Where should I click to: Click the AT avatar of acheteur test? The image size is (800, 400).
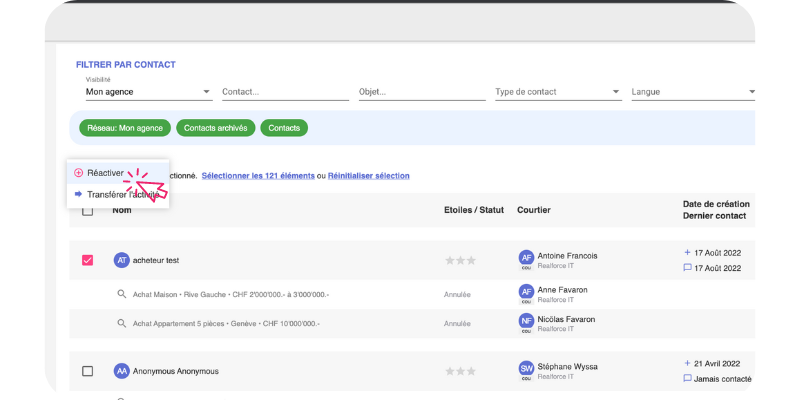[121, 260]
